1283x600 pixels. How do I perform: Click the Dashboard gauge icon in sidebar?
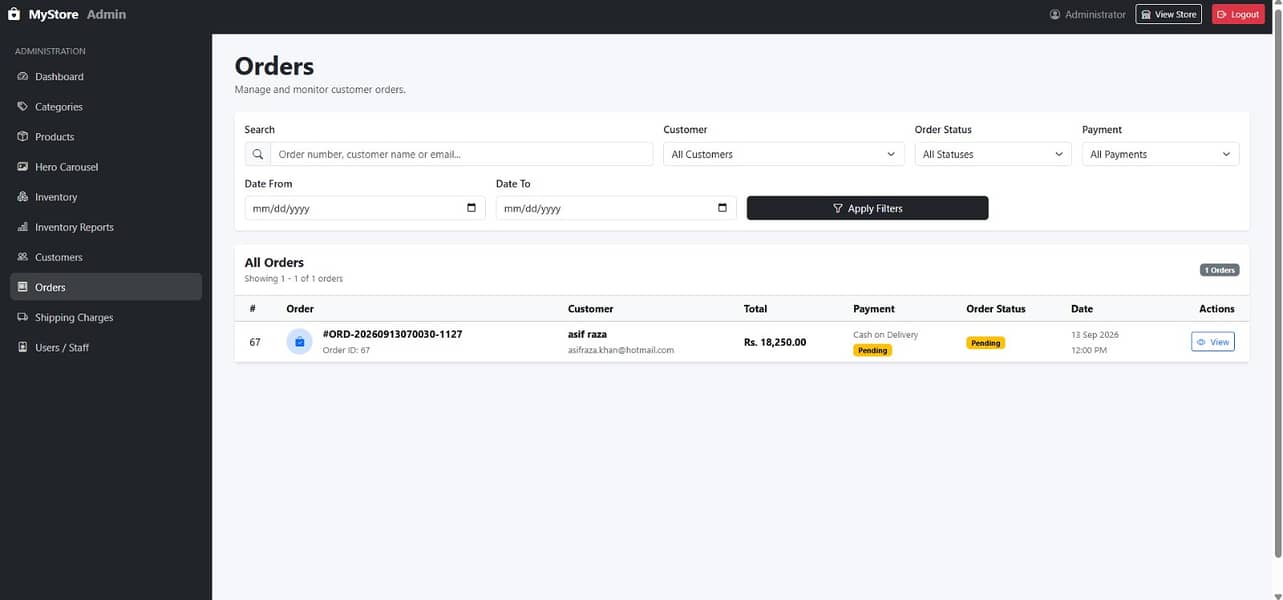23,77
